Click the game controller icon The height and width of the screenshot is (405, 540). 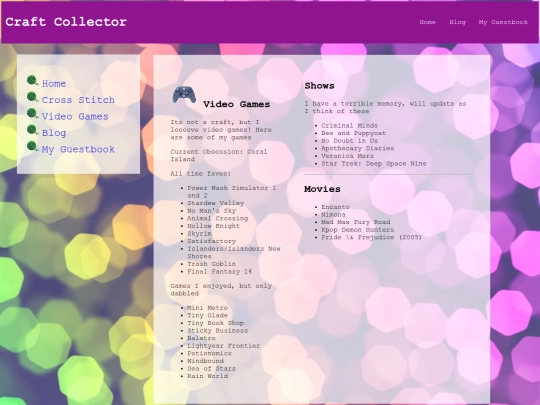pyautogui.click(x=184, y=94)
